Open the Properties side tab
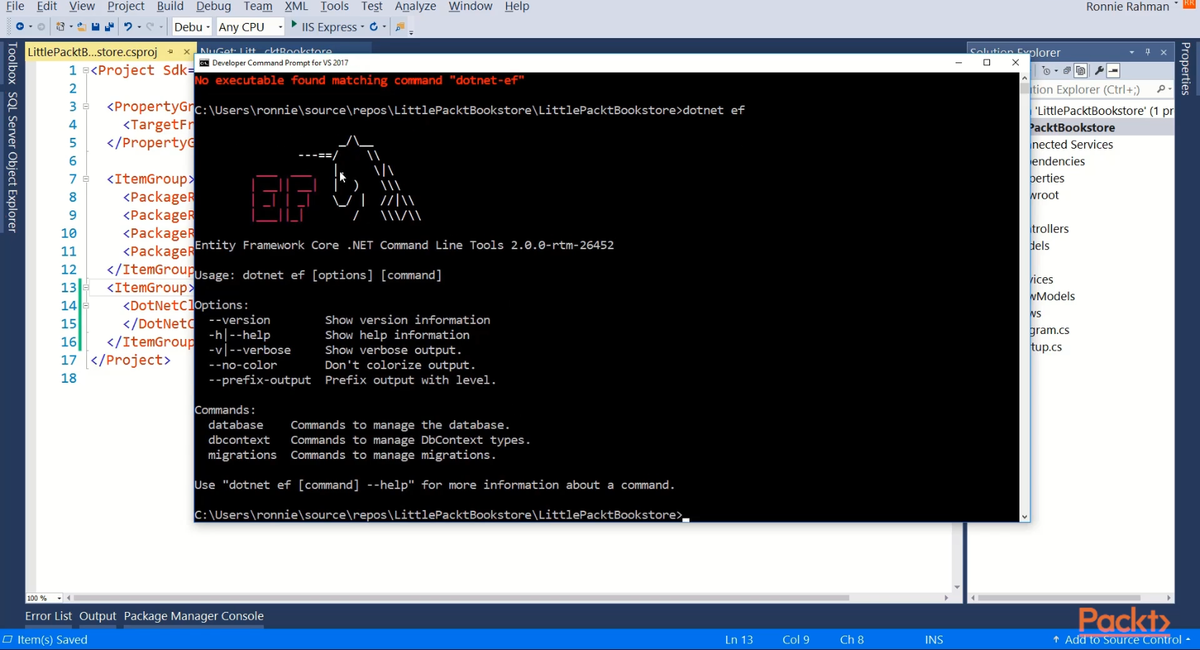The width and height of the screenshot is (1200, 650). pyautogui.click(x=1187, y=69)
